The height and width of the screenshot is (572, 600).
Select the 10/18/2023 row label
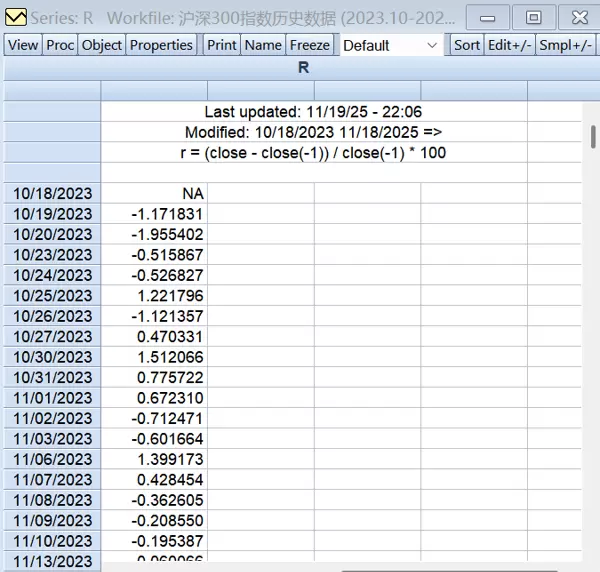(x=53, y=193)
